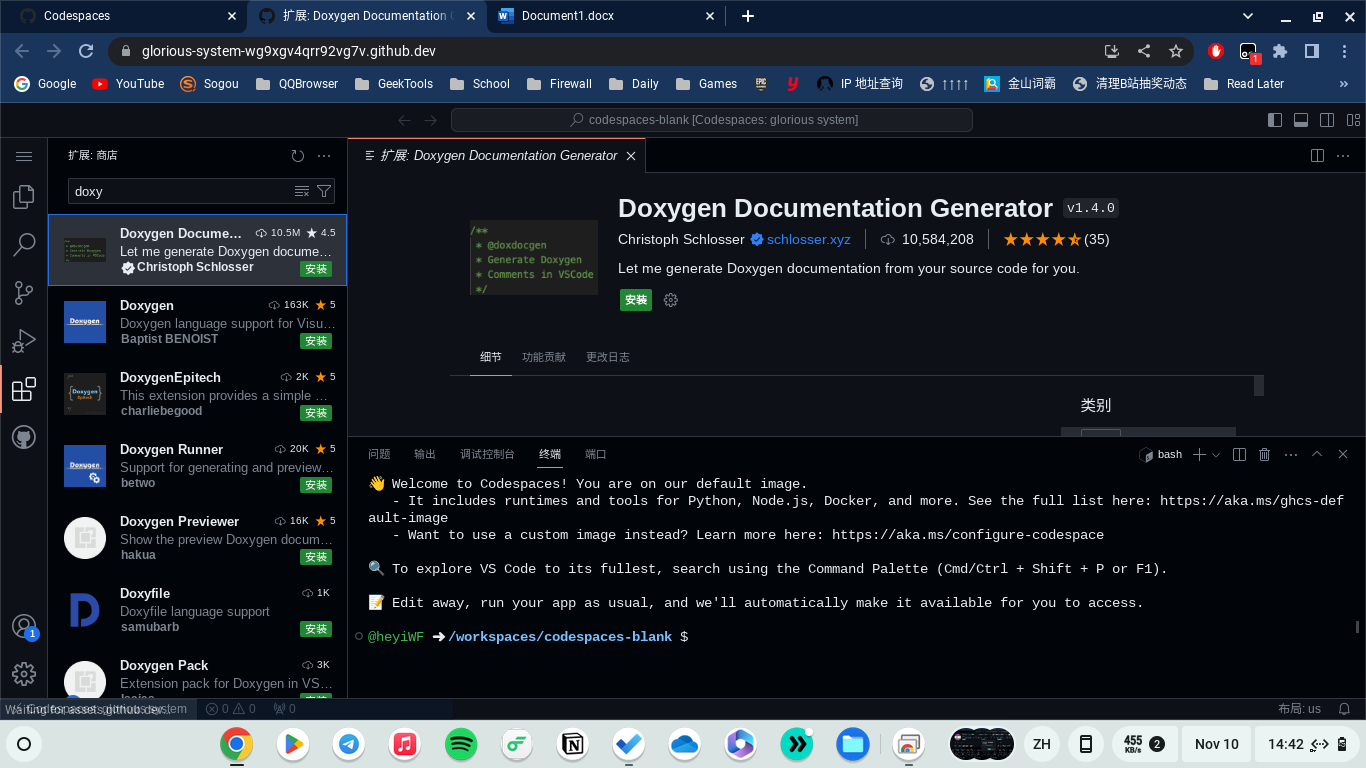The height and width of the screenshot is (768, 1366).
Task: Open the Chrome extensions puzzle menu
Action: pos(1280,51)
